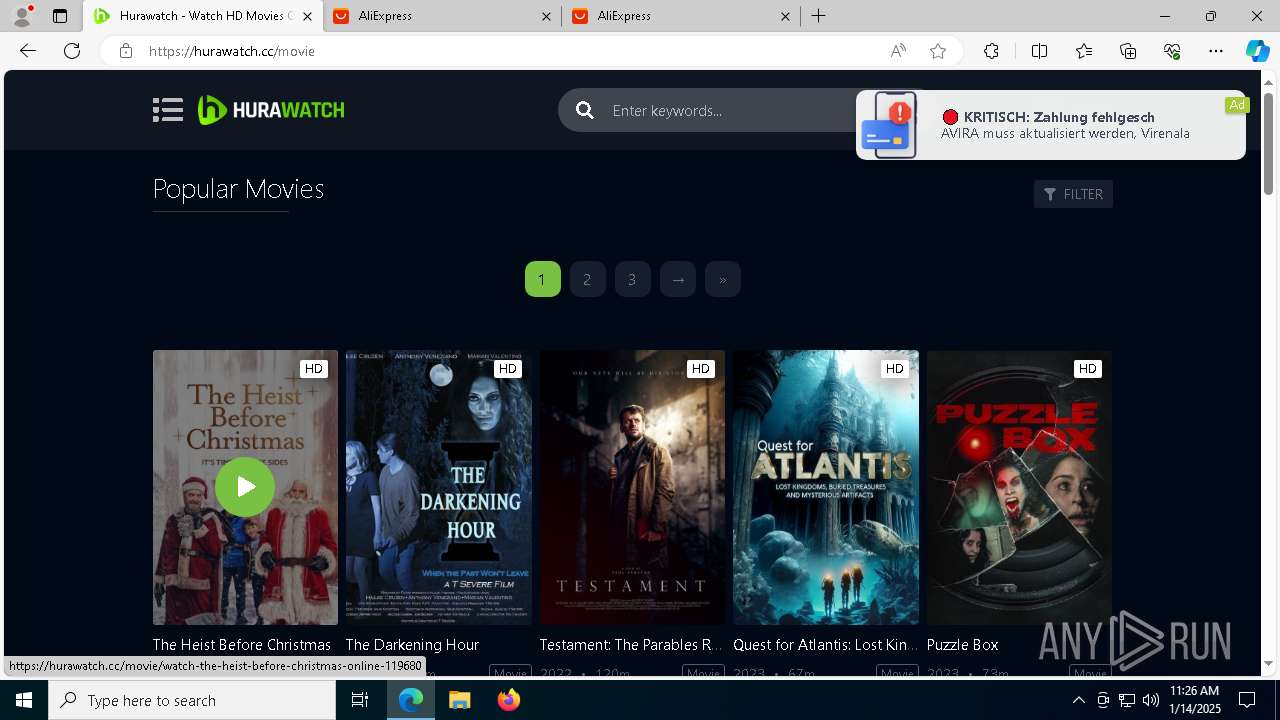Click the Hurawatch logo
This screenshot has height=720, width=1280.
tap(271, 110)
